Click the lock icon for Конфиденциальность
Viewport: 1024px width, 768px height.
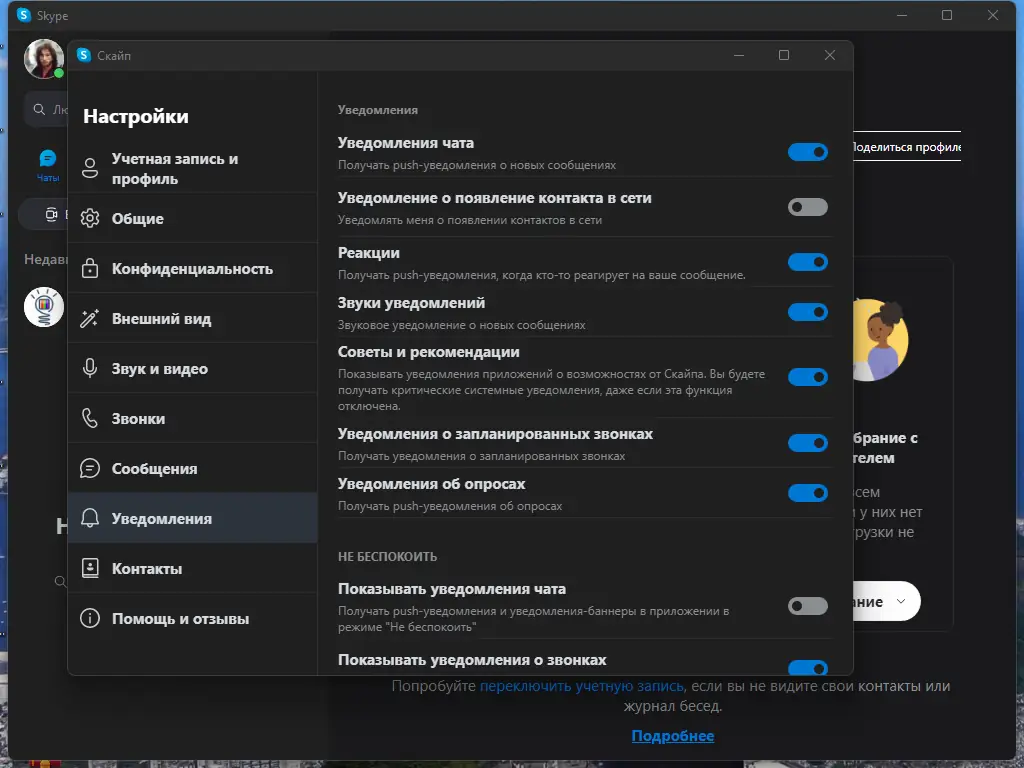90,268
